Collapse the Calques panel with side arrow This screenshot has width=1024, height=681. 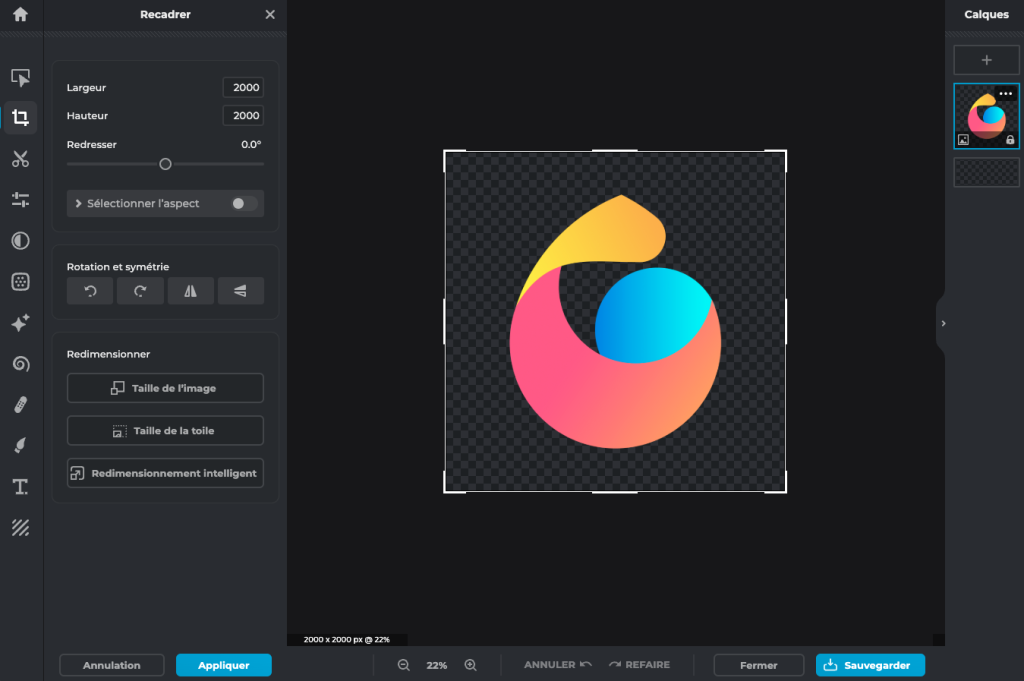[x=943, y=323]
